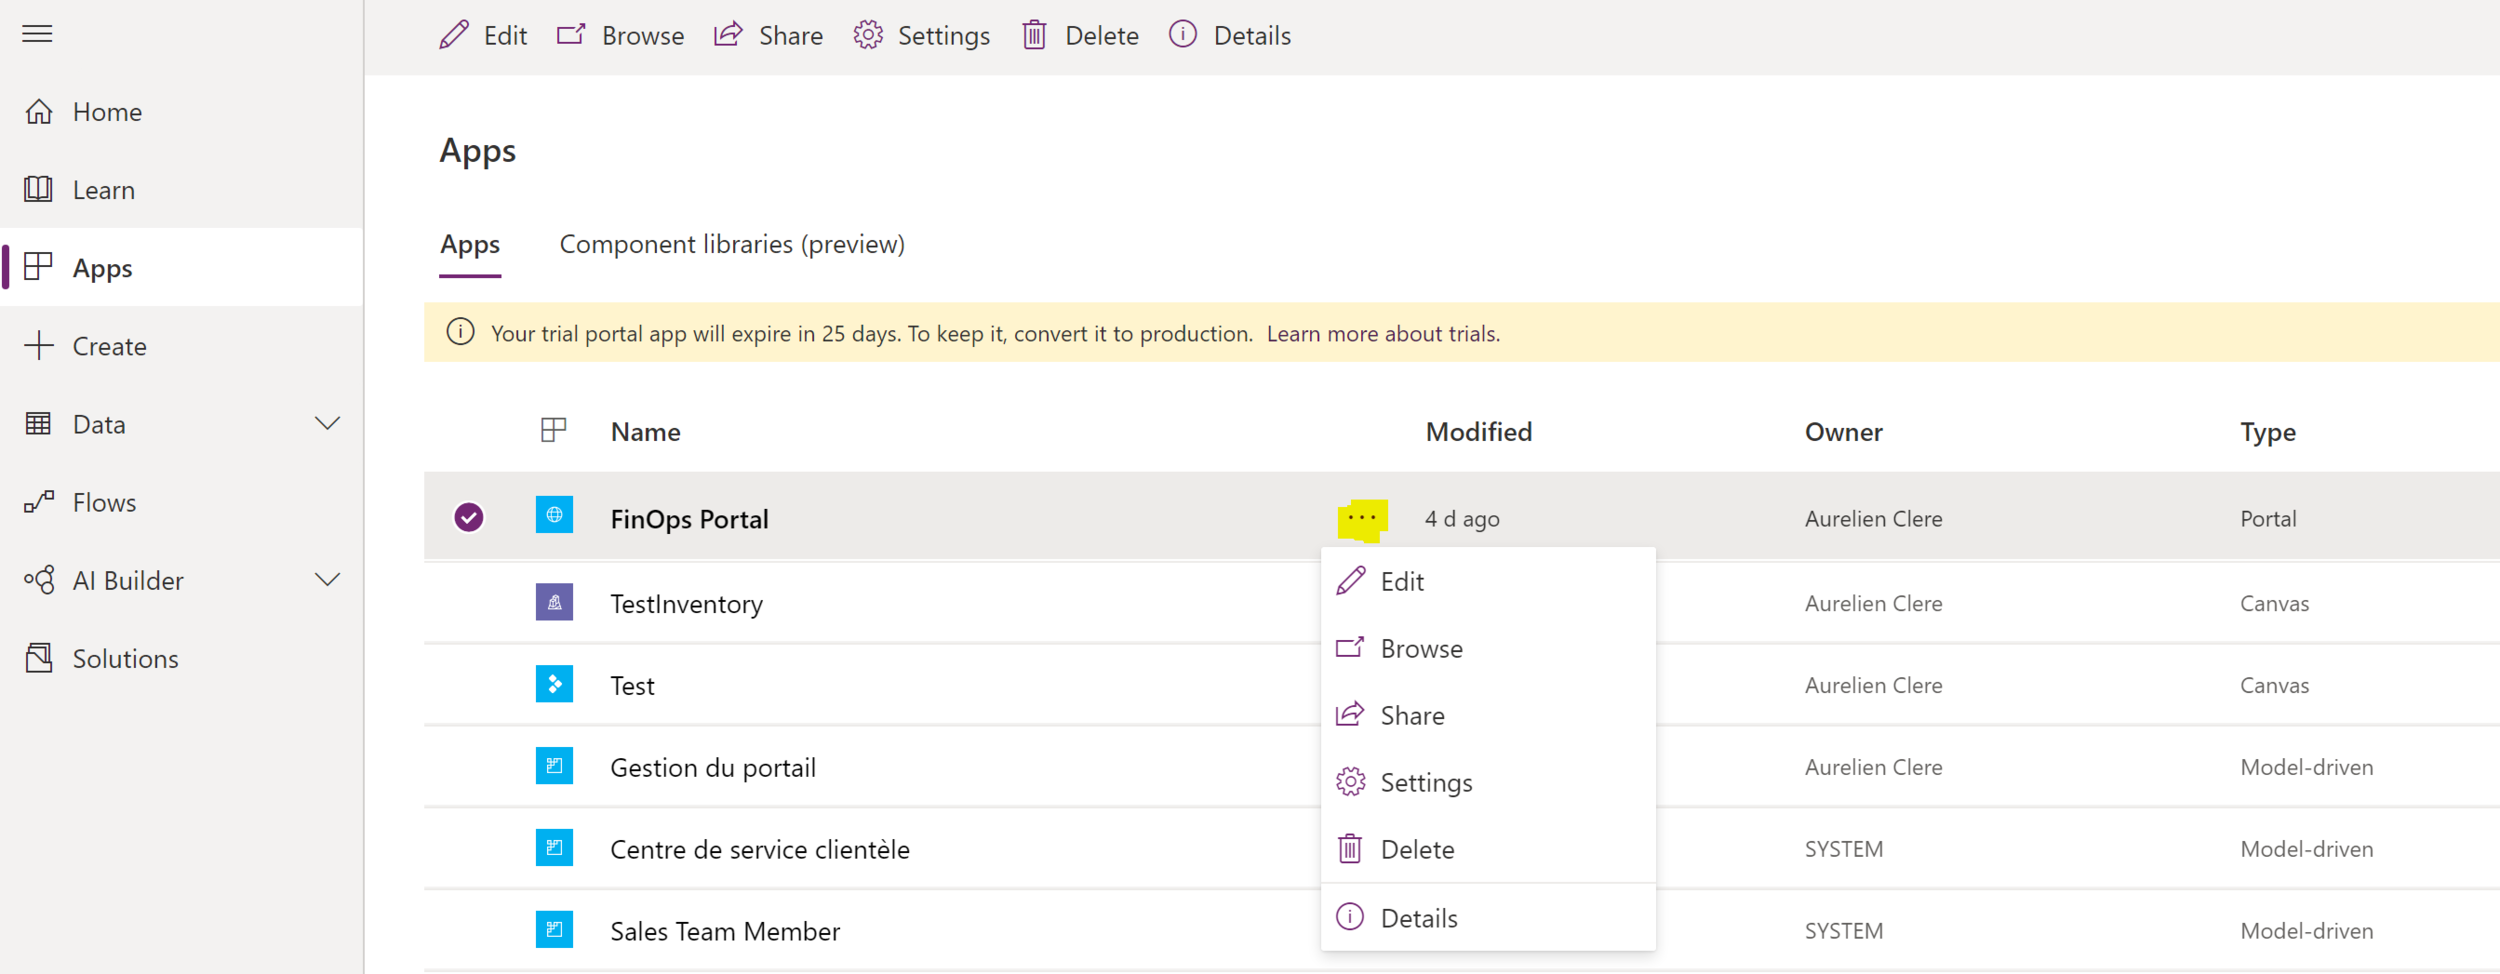2500x974 pixels.
Task: Sort apps by the Modified column header
Action: pos(1478,431)
